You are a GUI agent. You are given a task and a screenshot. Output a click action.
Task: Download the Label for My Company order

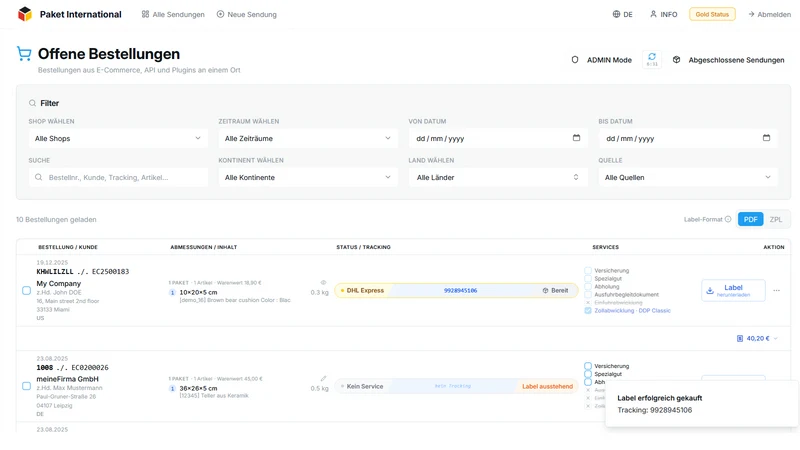(733, 290)
